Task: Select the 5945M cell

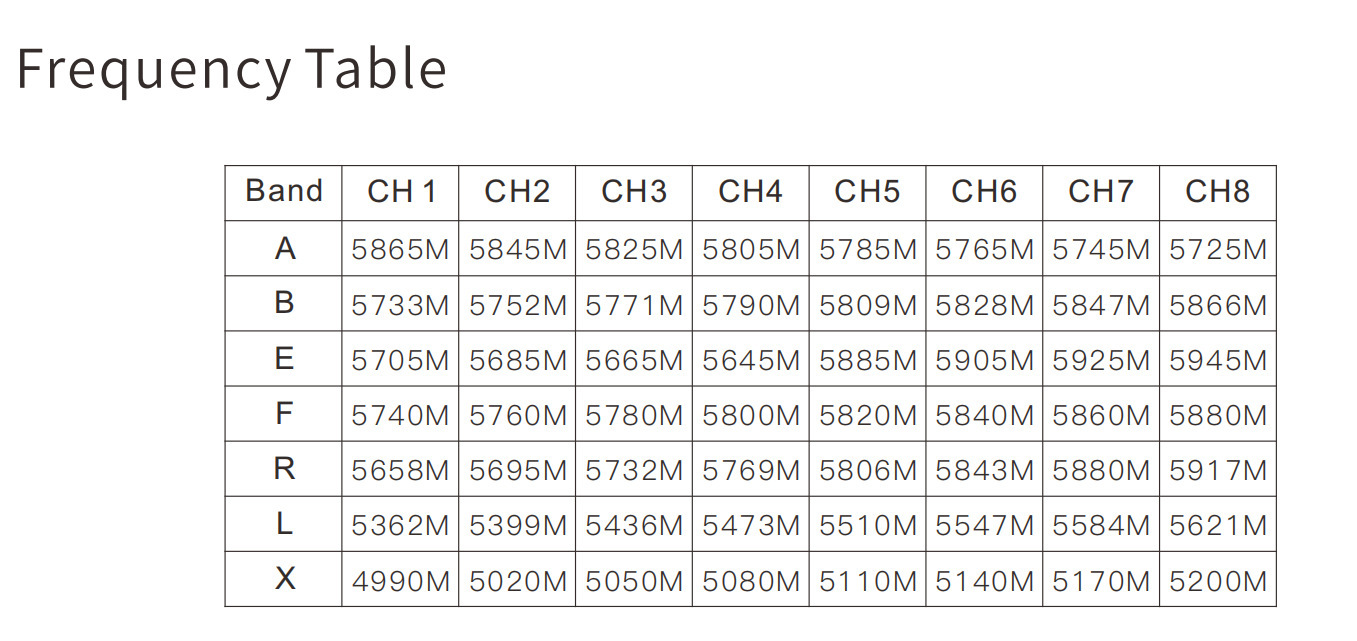Action: click(1217, 360)
